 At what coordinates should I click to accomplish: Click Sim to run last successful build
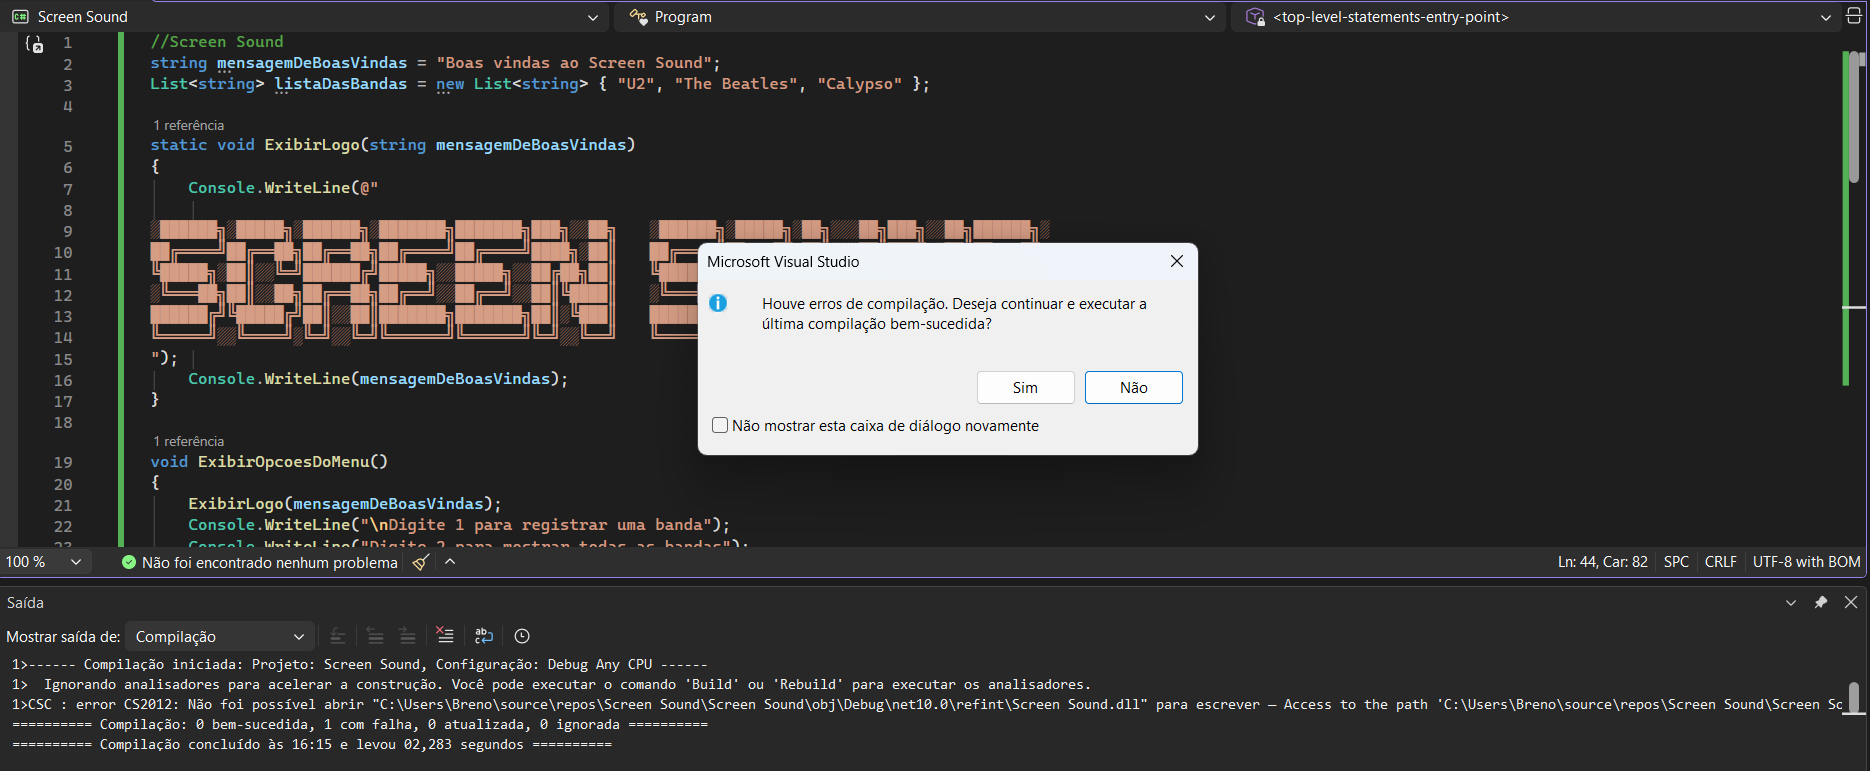(x=1025, y=388)
